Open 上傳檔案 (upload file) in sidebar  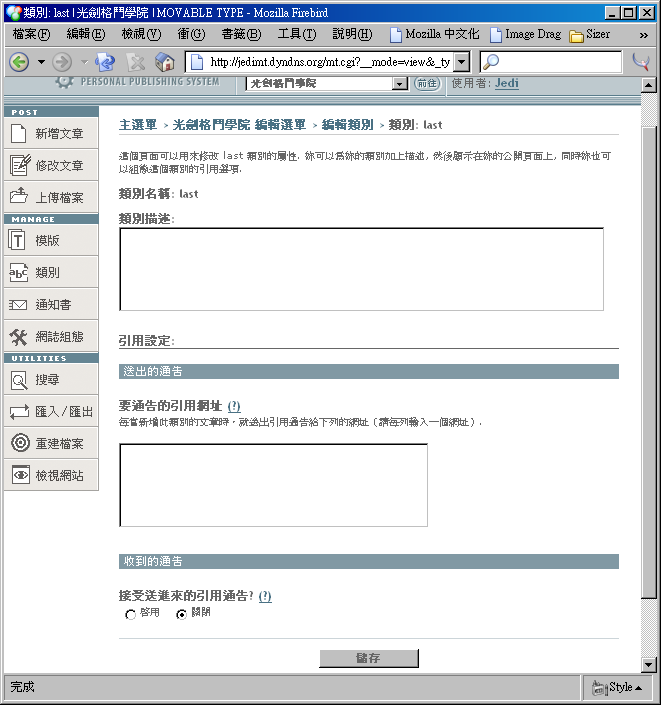point(51,197)
